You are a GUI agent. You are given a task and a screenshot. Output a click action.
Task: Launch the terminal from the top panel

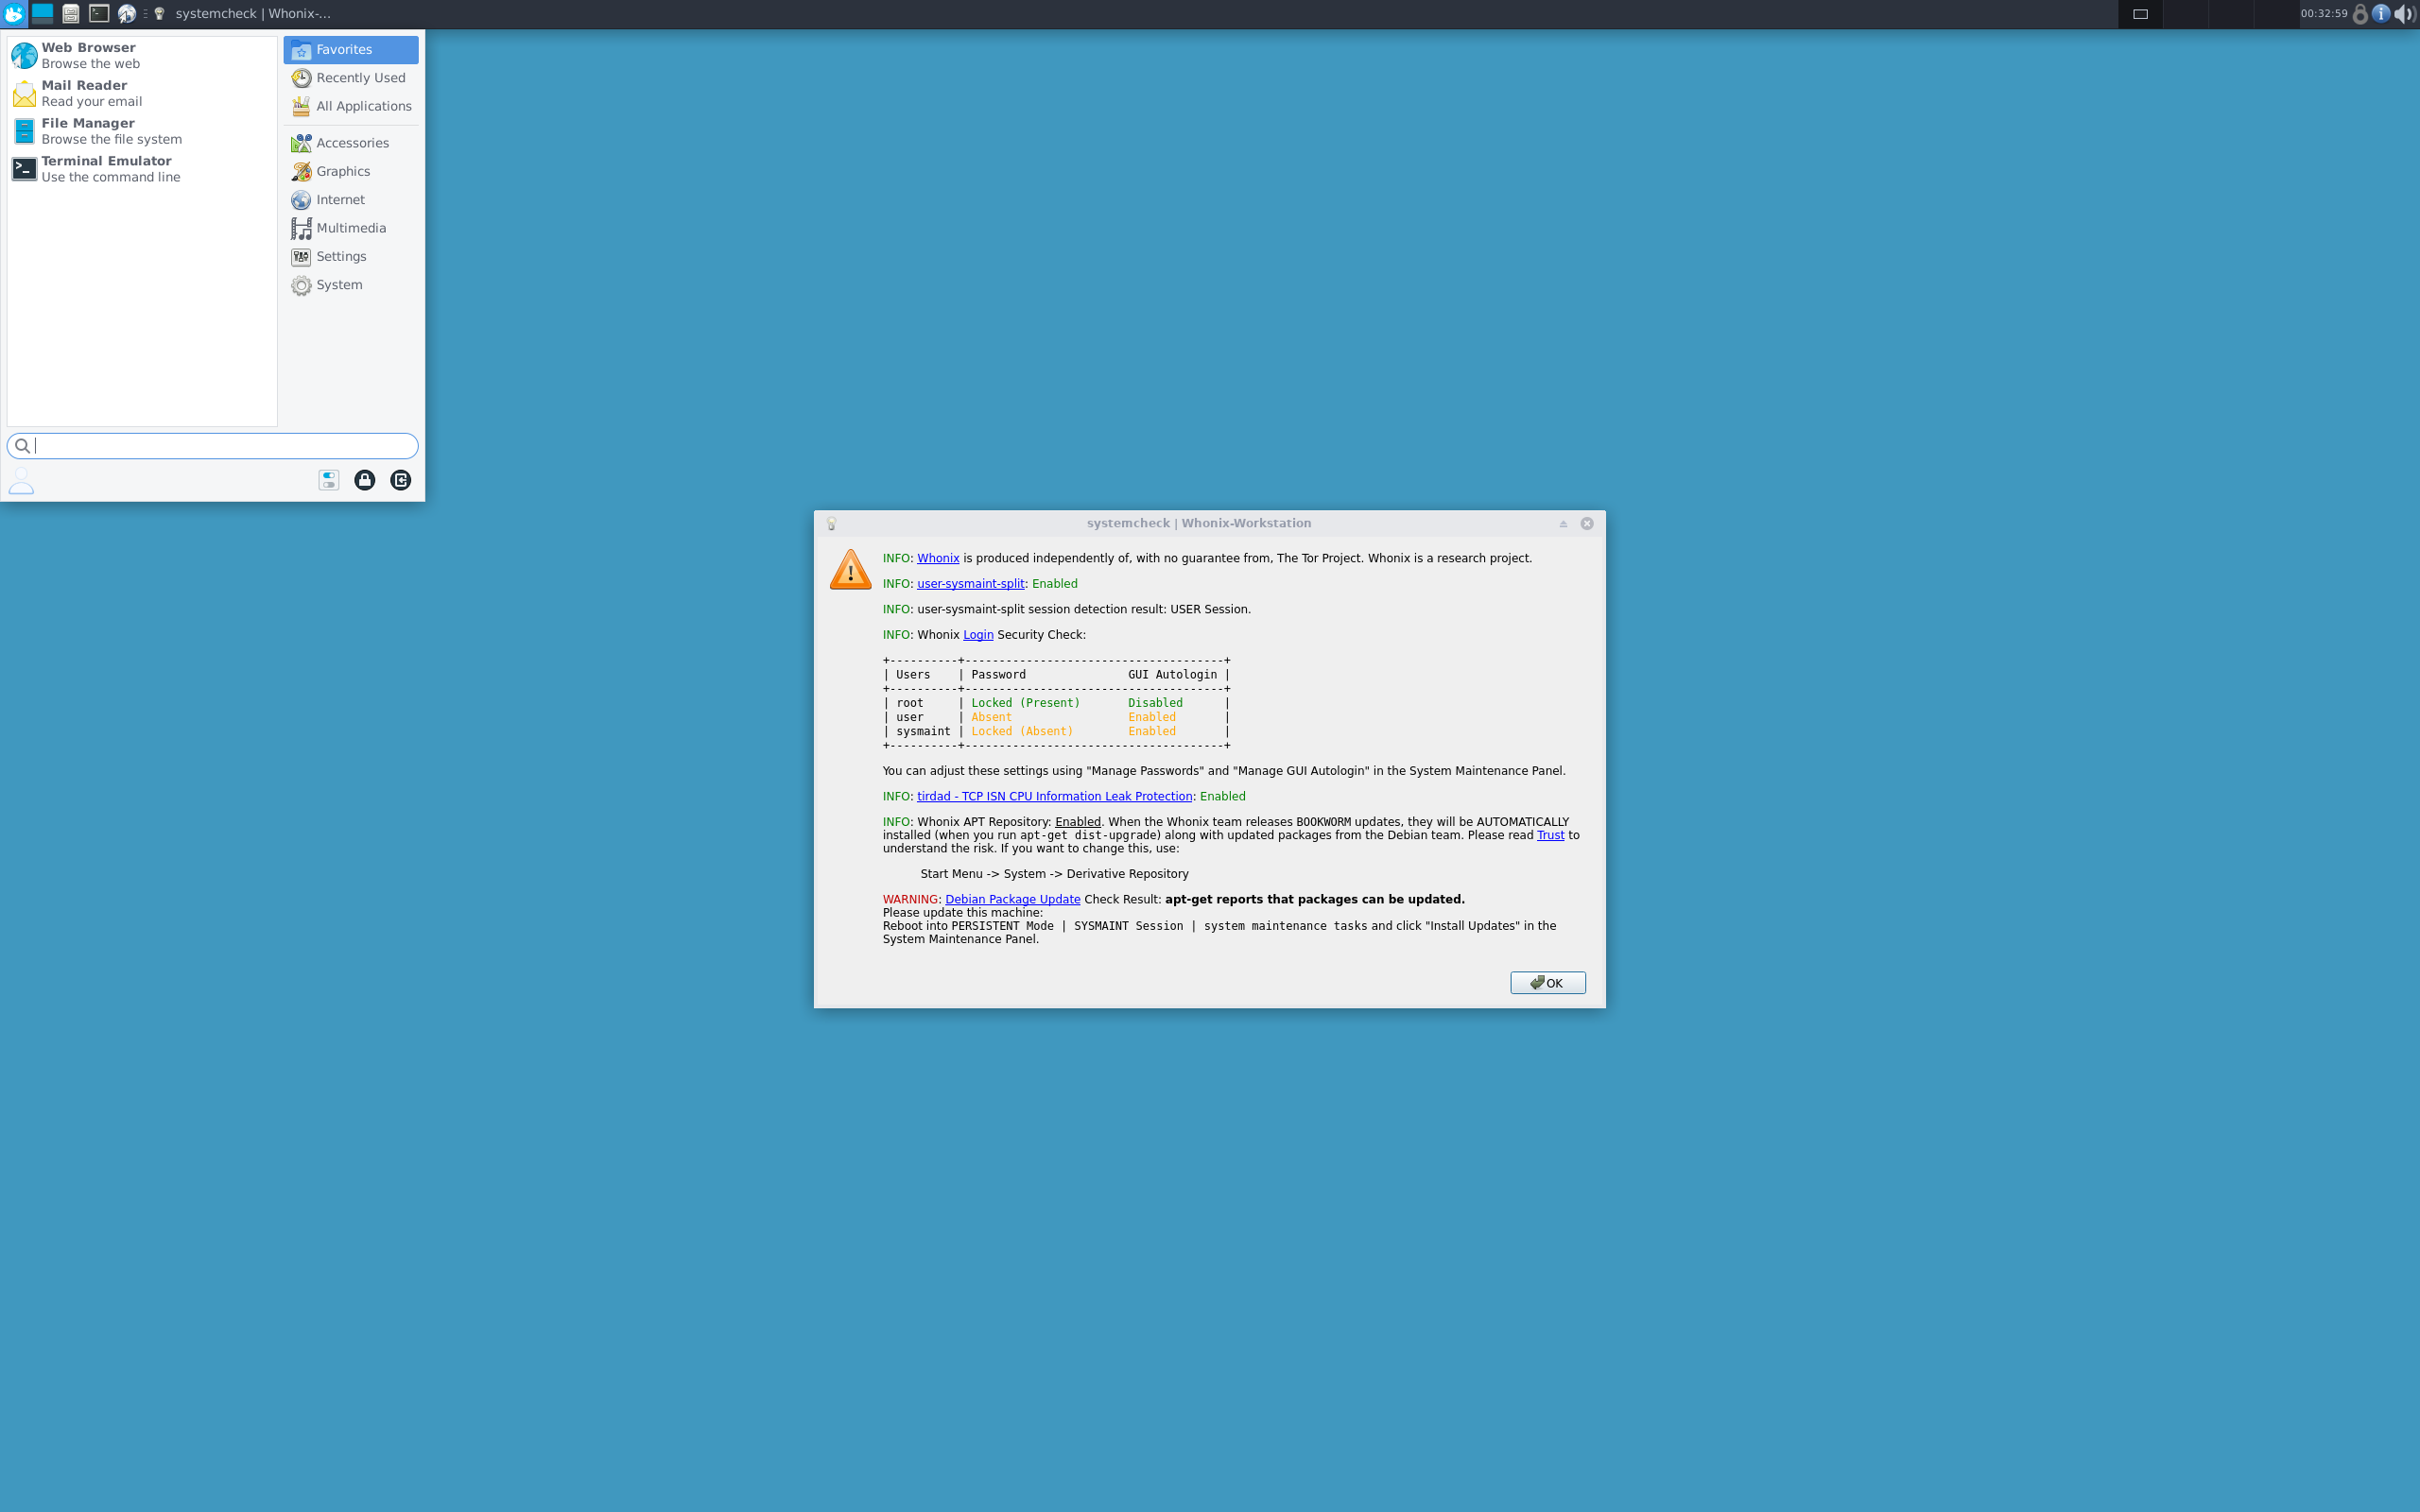[99, 14]
